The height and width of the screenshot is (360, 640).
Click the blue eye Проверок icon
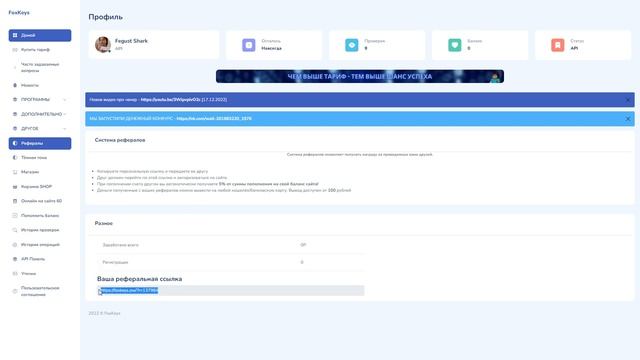pyautogui.click(x=351, y=45)
